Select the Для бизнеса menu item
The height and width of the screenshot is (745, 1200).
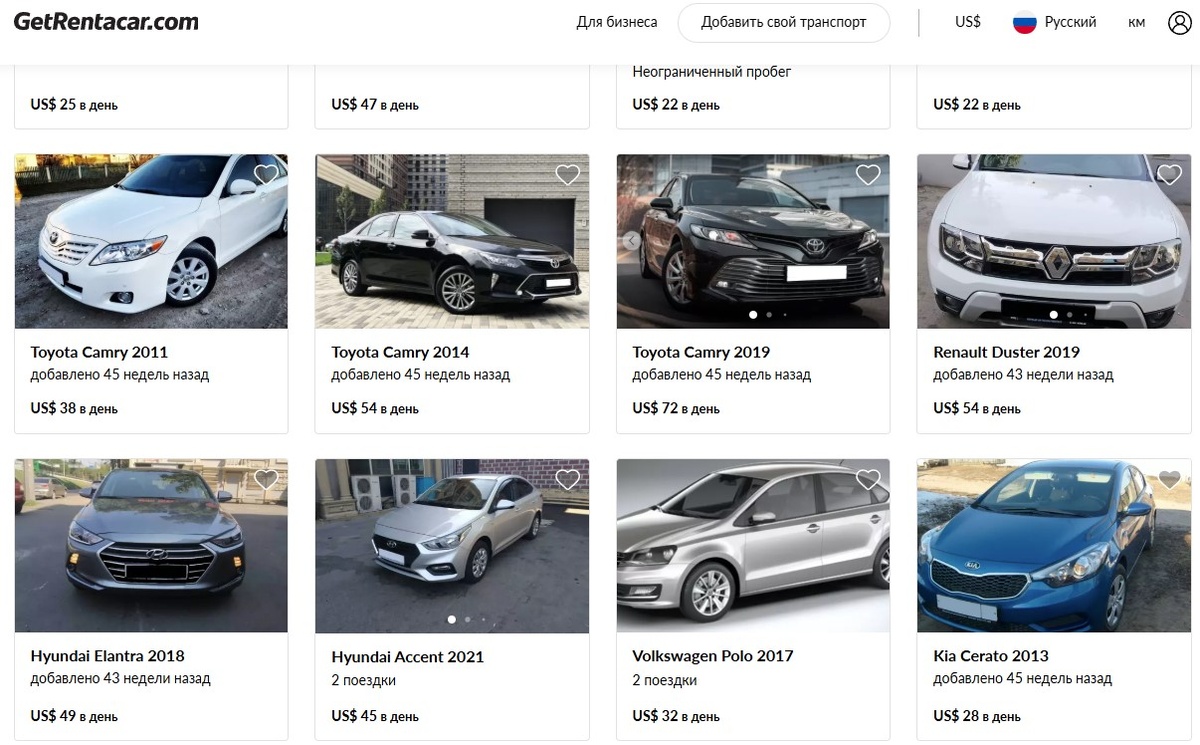[x=616, y=21]
